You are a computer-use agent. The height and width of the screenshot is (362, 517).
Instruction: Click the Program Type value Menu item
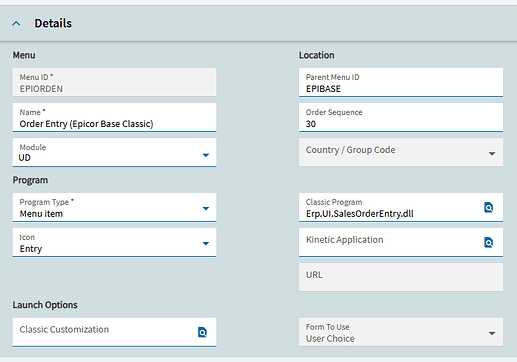(41, 214)
